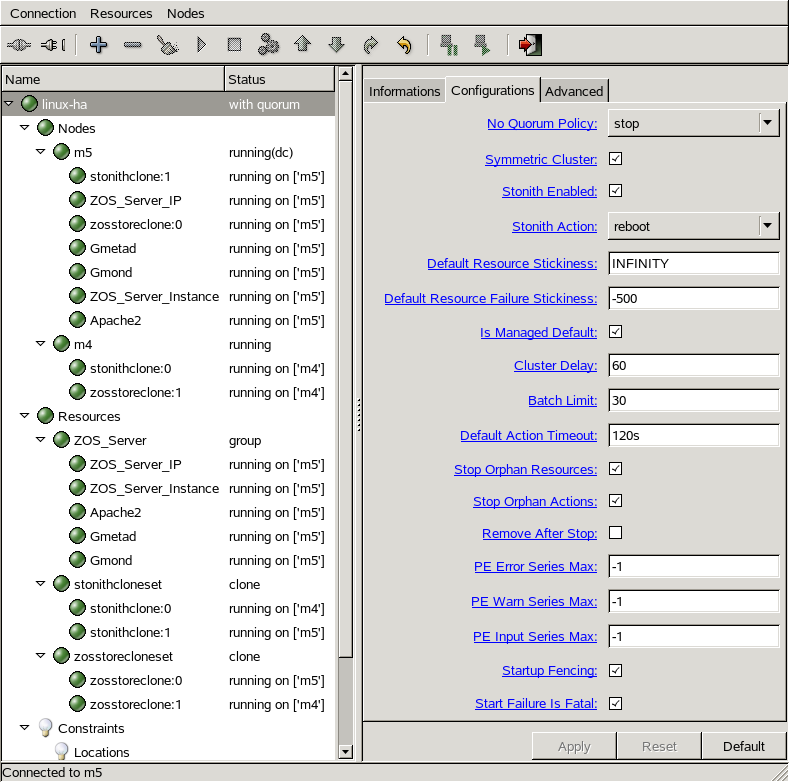Collapse the ZOS_Server group in Resources
The height and width of the screenshot is (782, 789).
tap(41, 440)
